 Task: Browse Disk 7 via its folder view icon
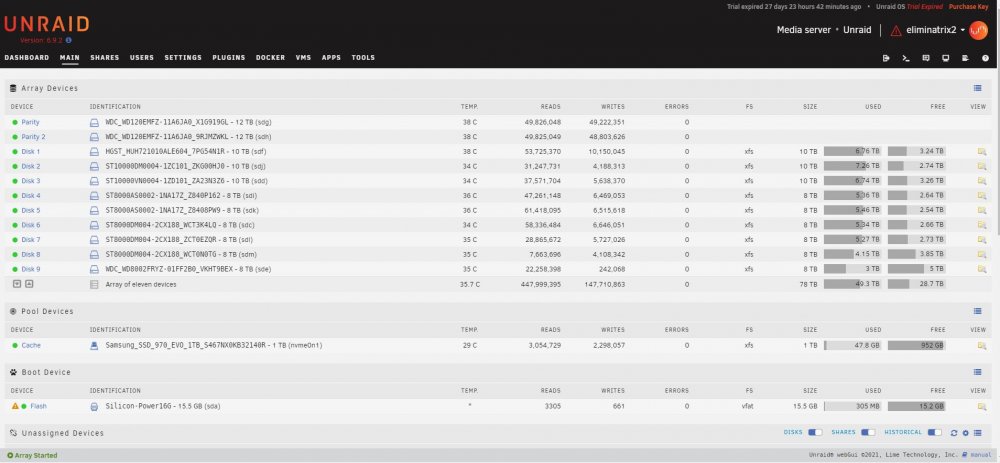click(x=982, y=240)
